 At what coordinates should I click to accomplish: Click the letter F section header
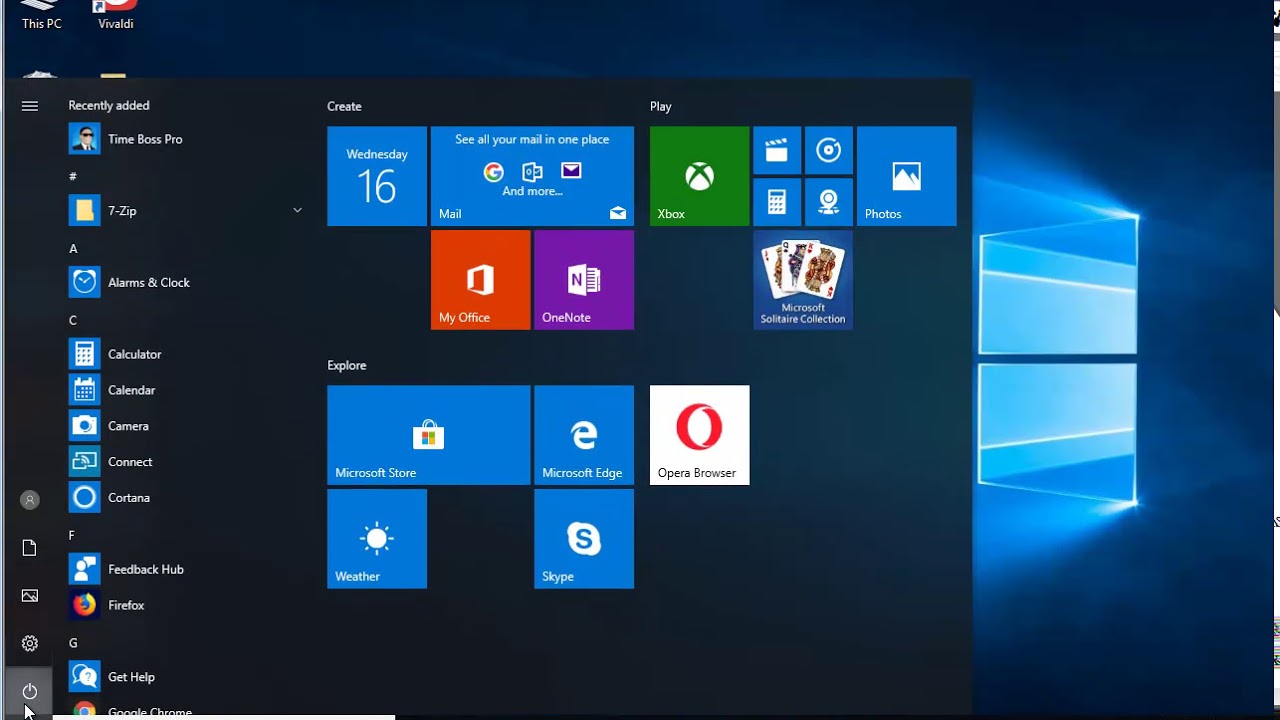click(x=72, y=536)
